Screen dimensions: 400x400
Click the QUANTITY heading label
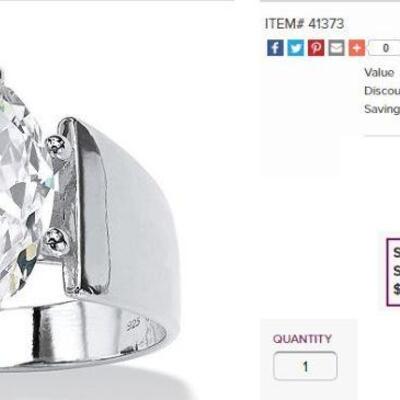(x=302, y=339)
